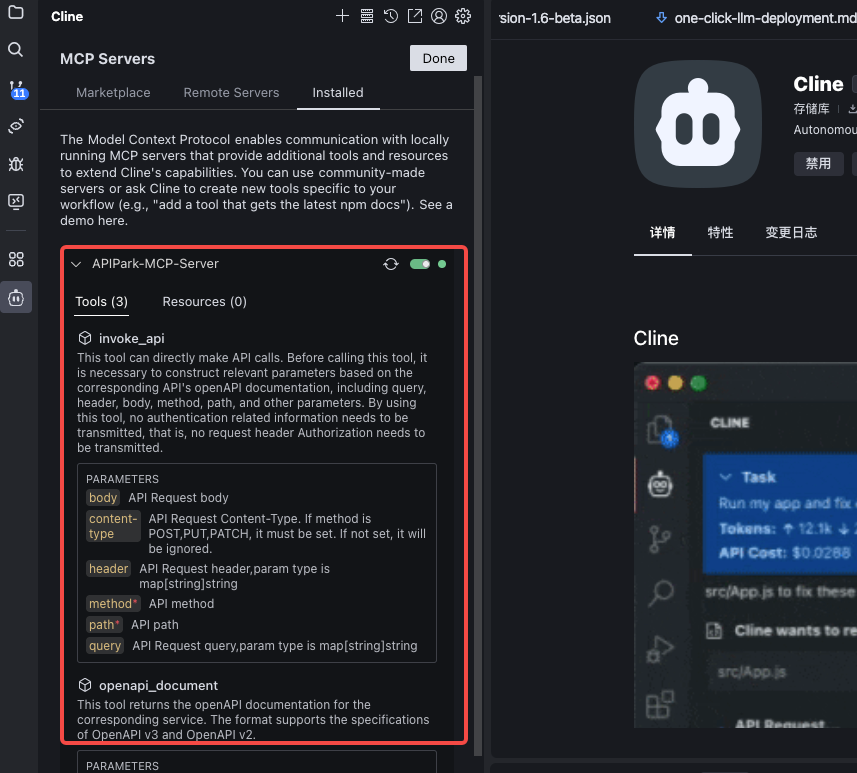The height and width of the screenshot is (773, 857).
Task: Switch to the Remote Servers tab
Action: 231,93
